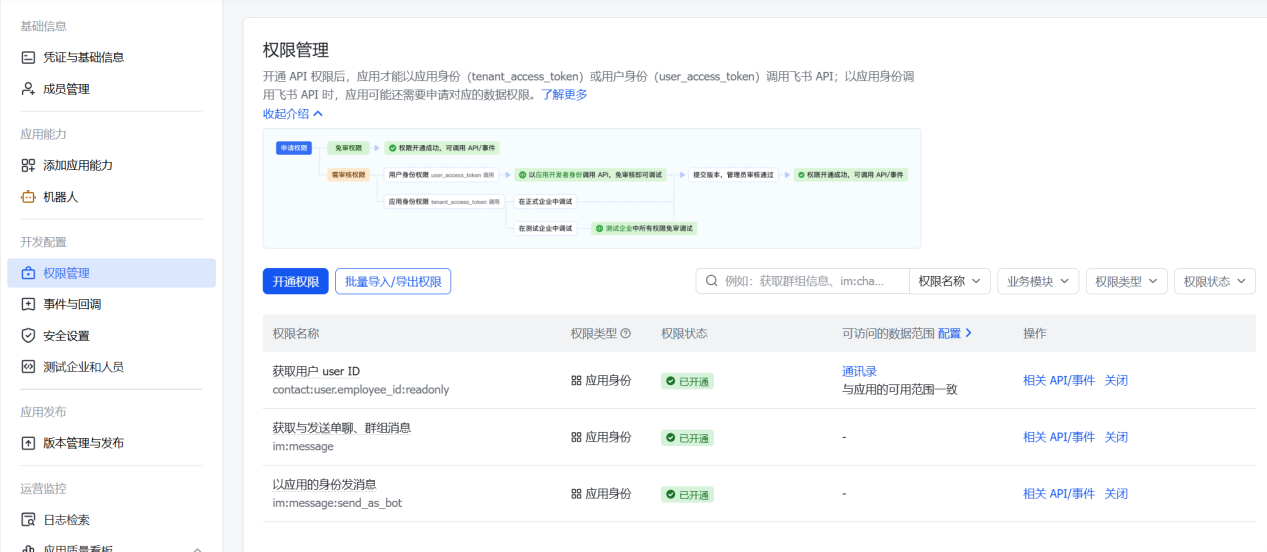This screenshot has height=552, width=1267.
Task: Click the 添加应用能力 grid icon
Action: coord(28,165)
